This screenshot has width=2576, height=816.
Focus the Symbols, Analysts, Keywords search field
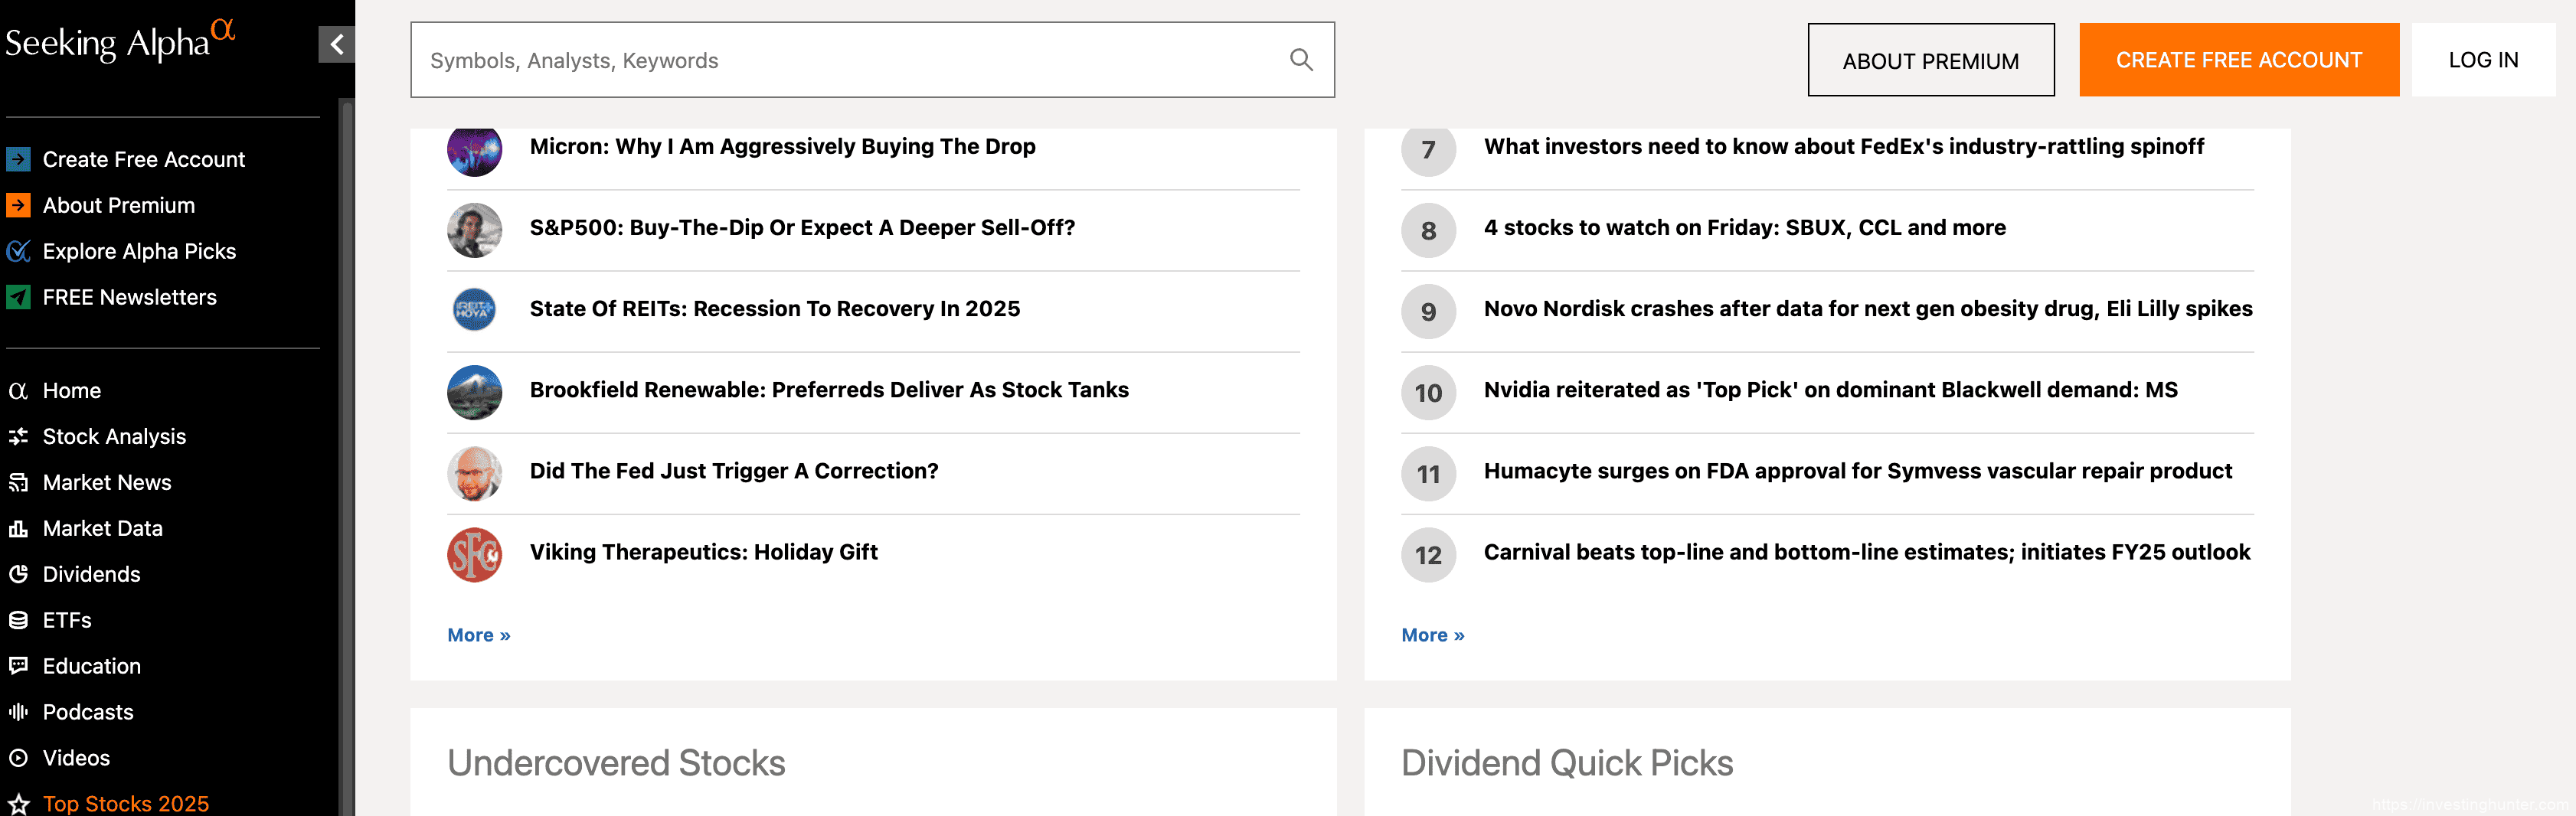[850, 60]
